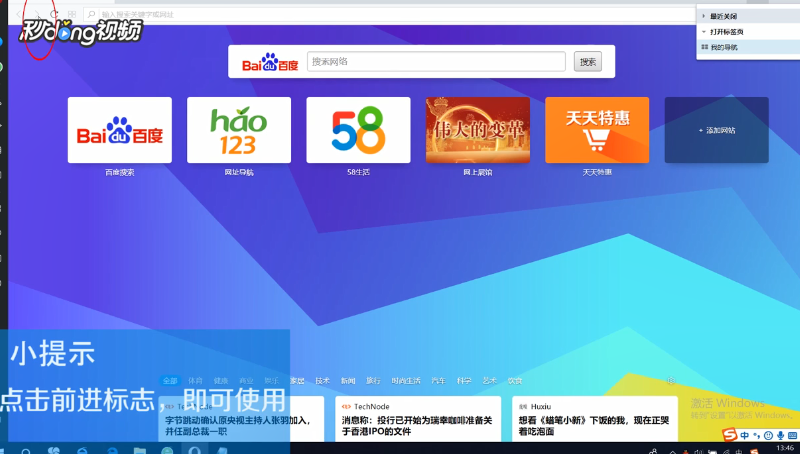Image resolution: width=800 pixels, height=454 pixels.
Task: Click the 百度搜索 label under first tile
Action: [x=120, y=172]
